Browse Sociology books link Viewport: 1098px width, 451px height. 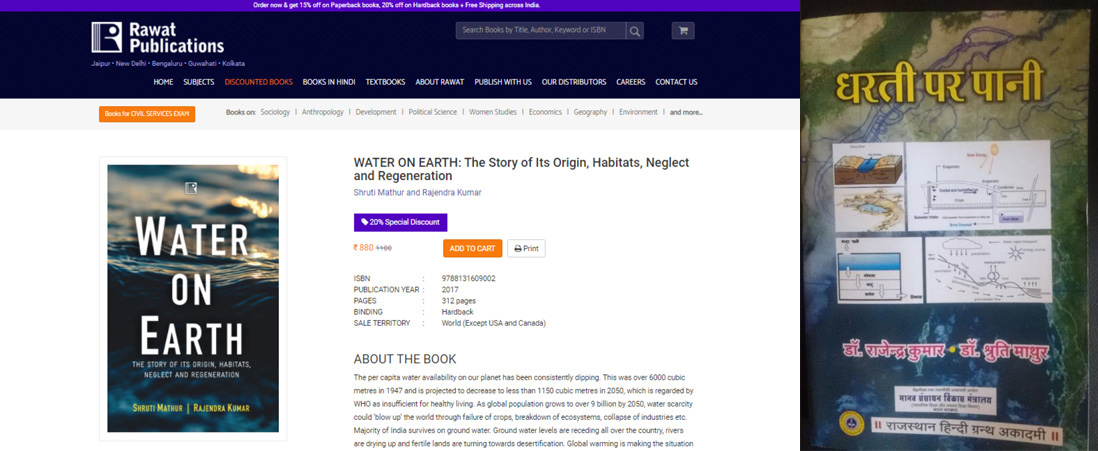point(275,112)
